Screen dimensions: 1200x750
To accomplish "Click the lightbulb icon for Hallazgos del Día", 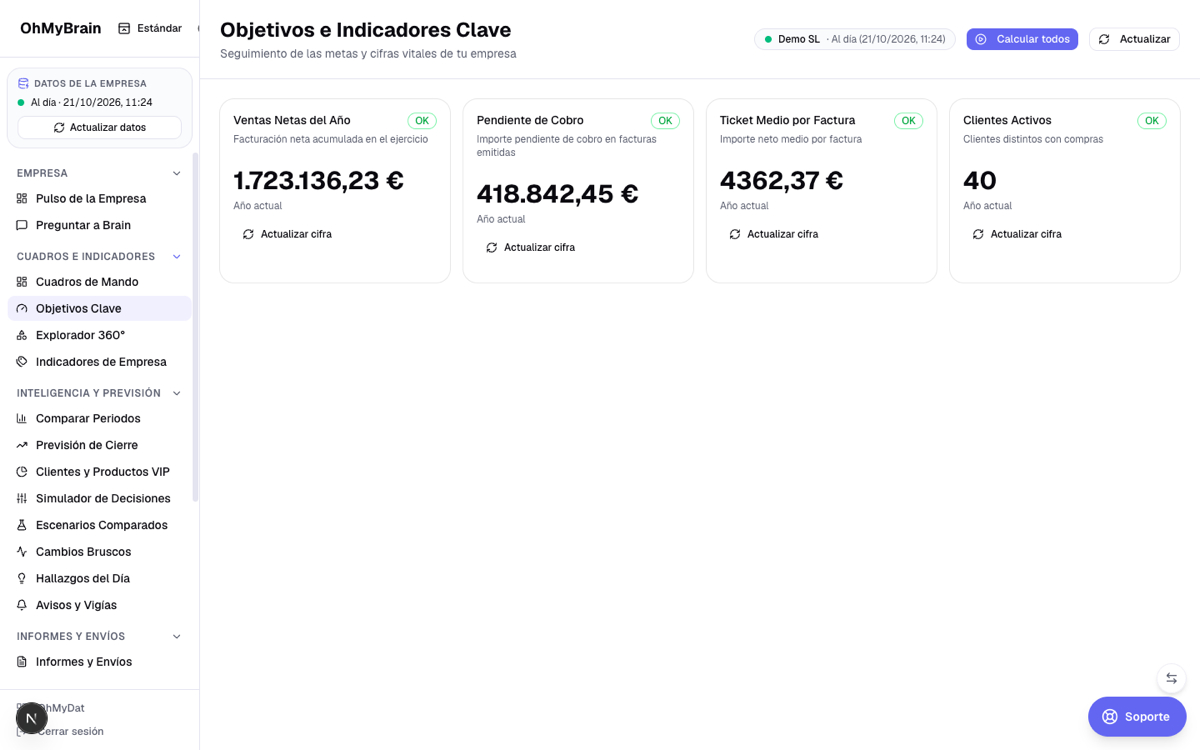I will tap(22, 579).
